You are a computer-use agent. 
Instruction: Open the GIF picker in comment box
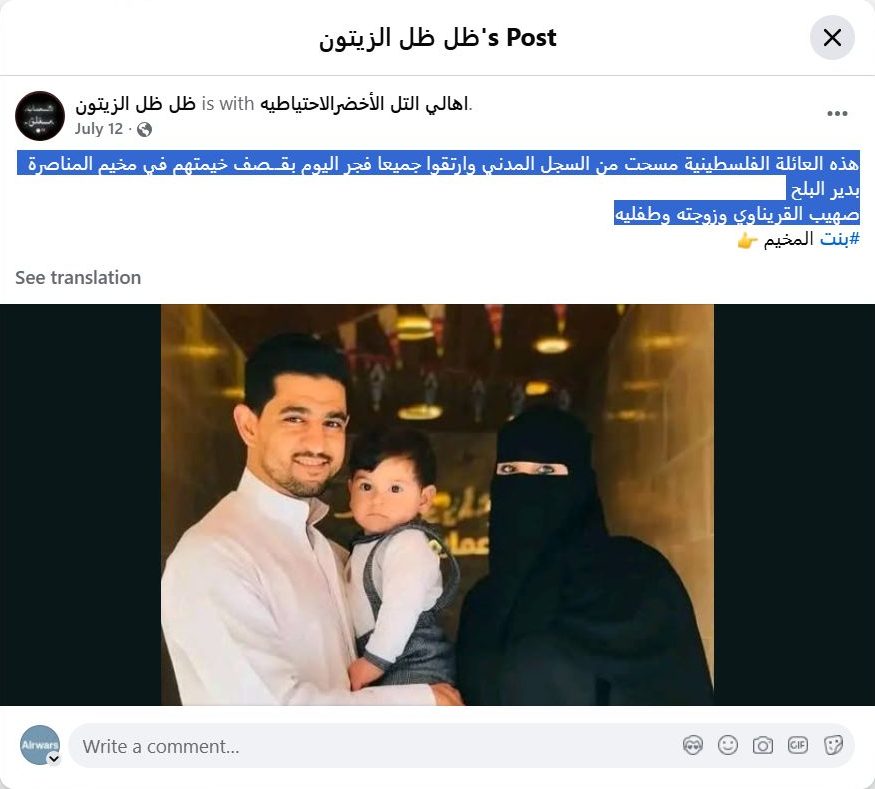coord(797,745)
